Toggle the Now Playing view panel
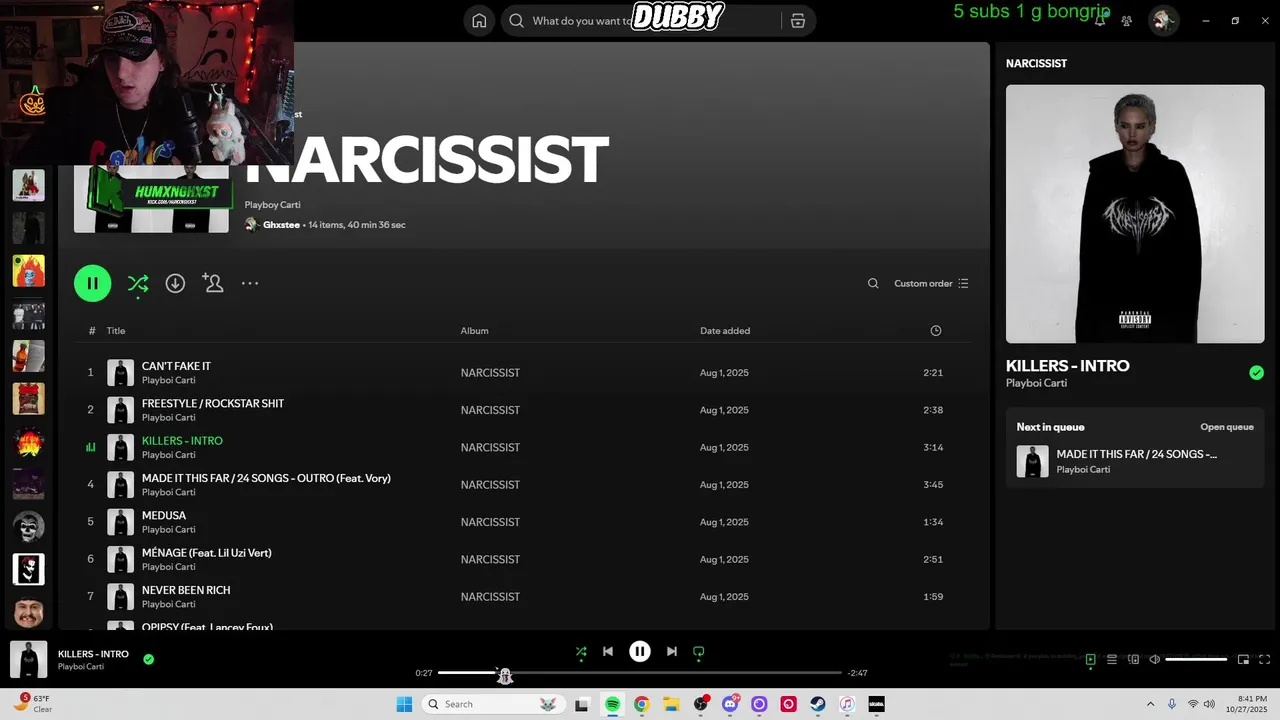This screenshot has width=1280, height=720. coord(1091,659)
